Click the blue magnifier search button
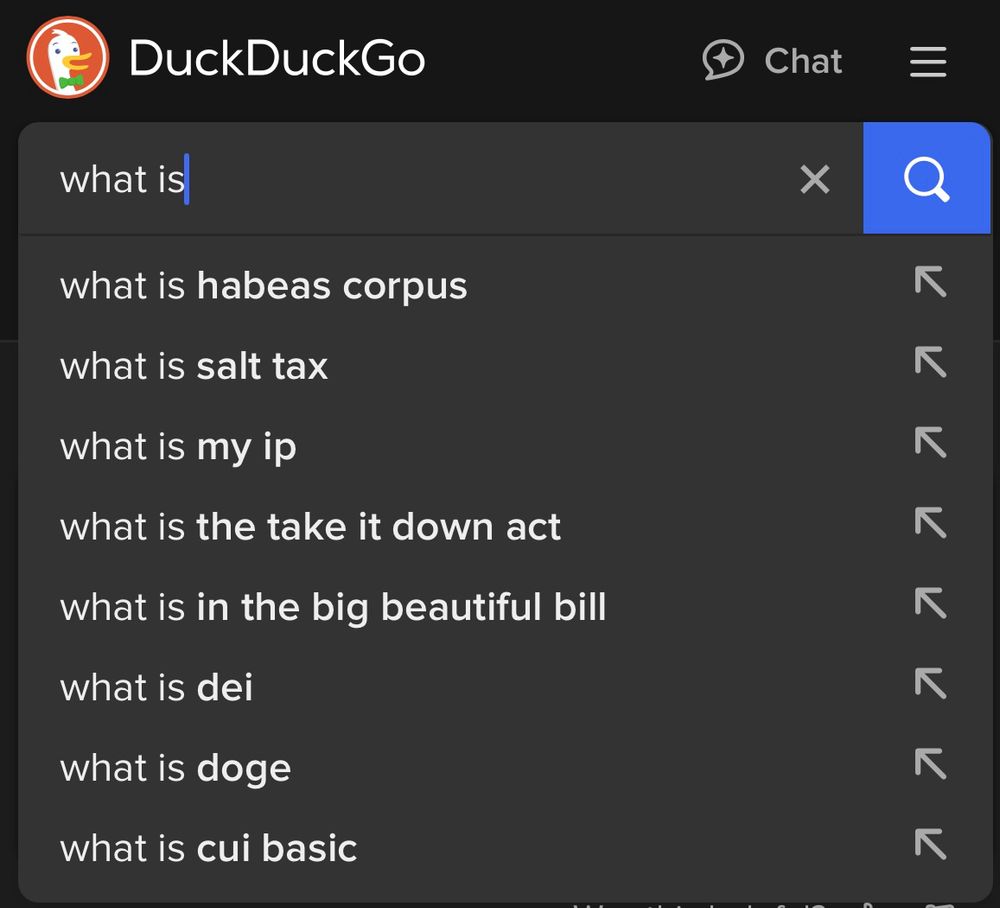Screen dimensions: 1000x908 [926, 178]
